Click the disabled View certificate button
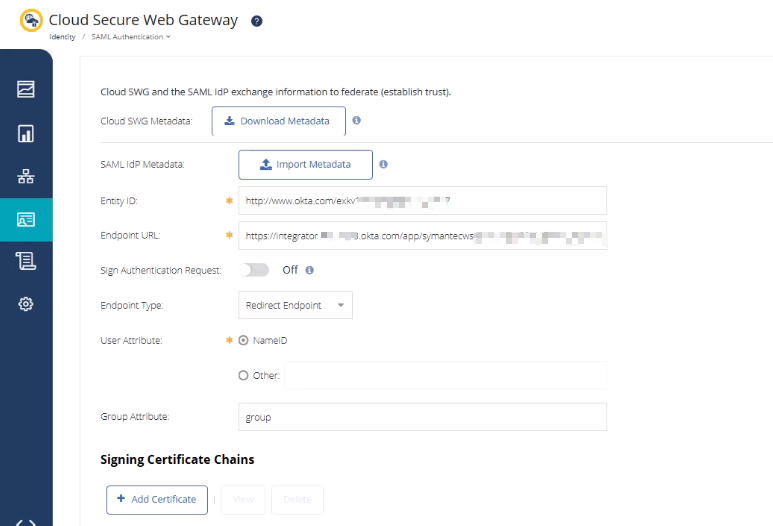This screenshot has height=526, width=773. coord(243,500)
